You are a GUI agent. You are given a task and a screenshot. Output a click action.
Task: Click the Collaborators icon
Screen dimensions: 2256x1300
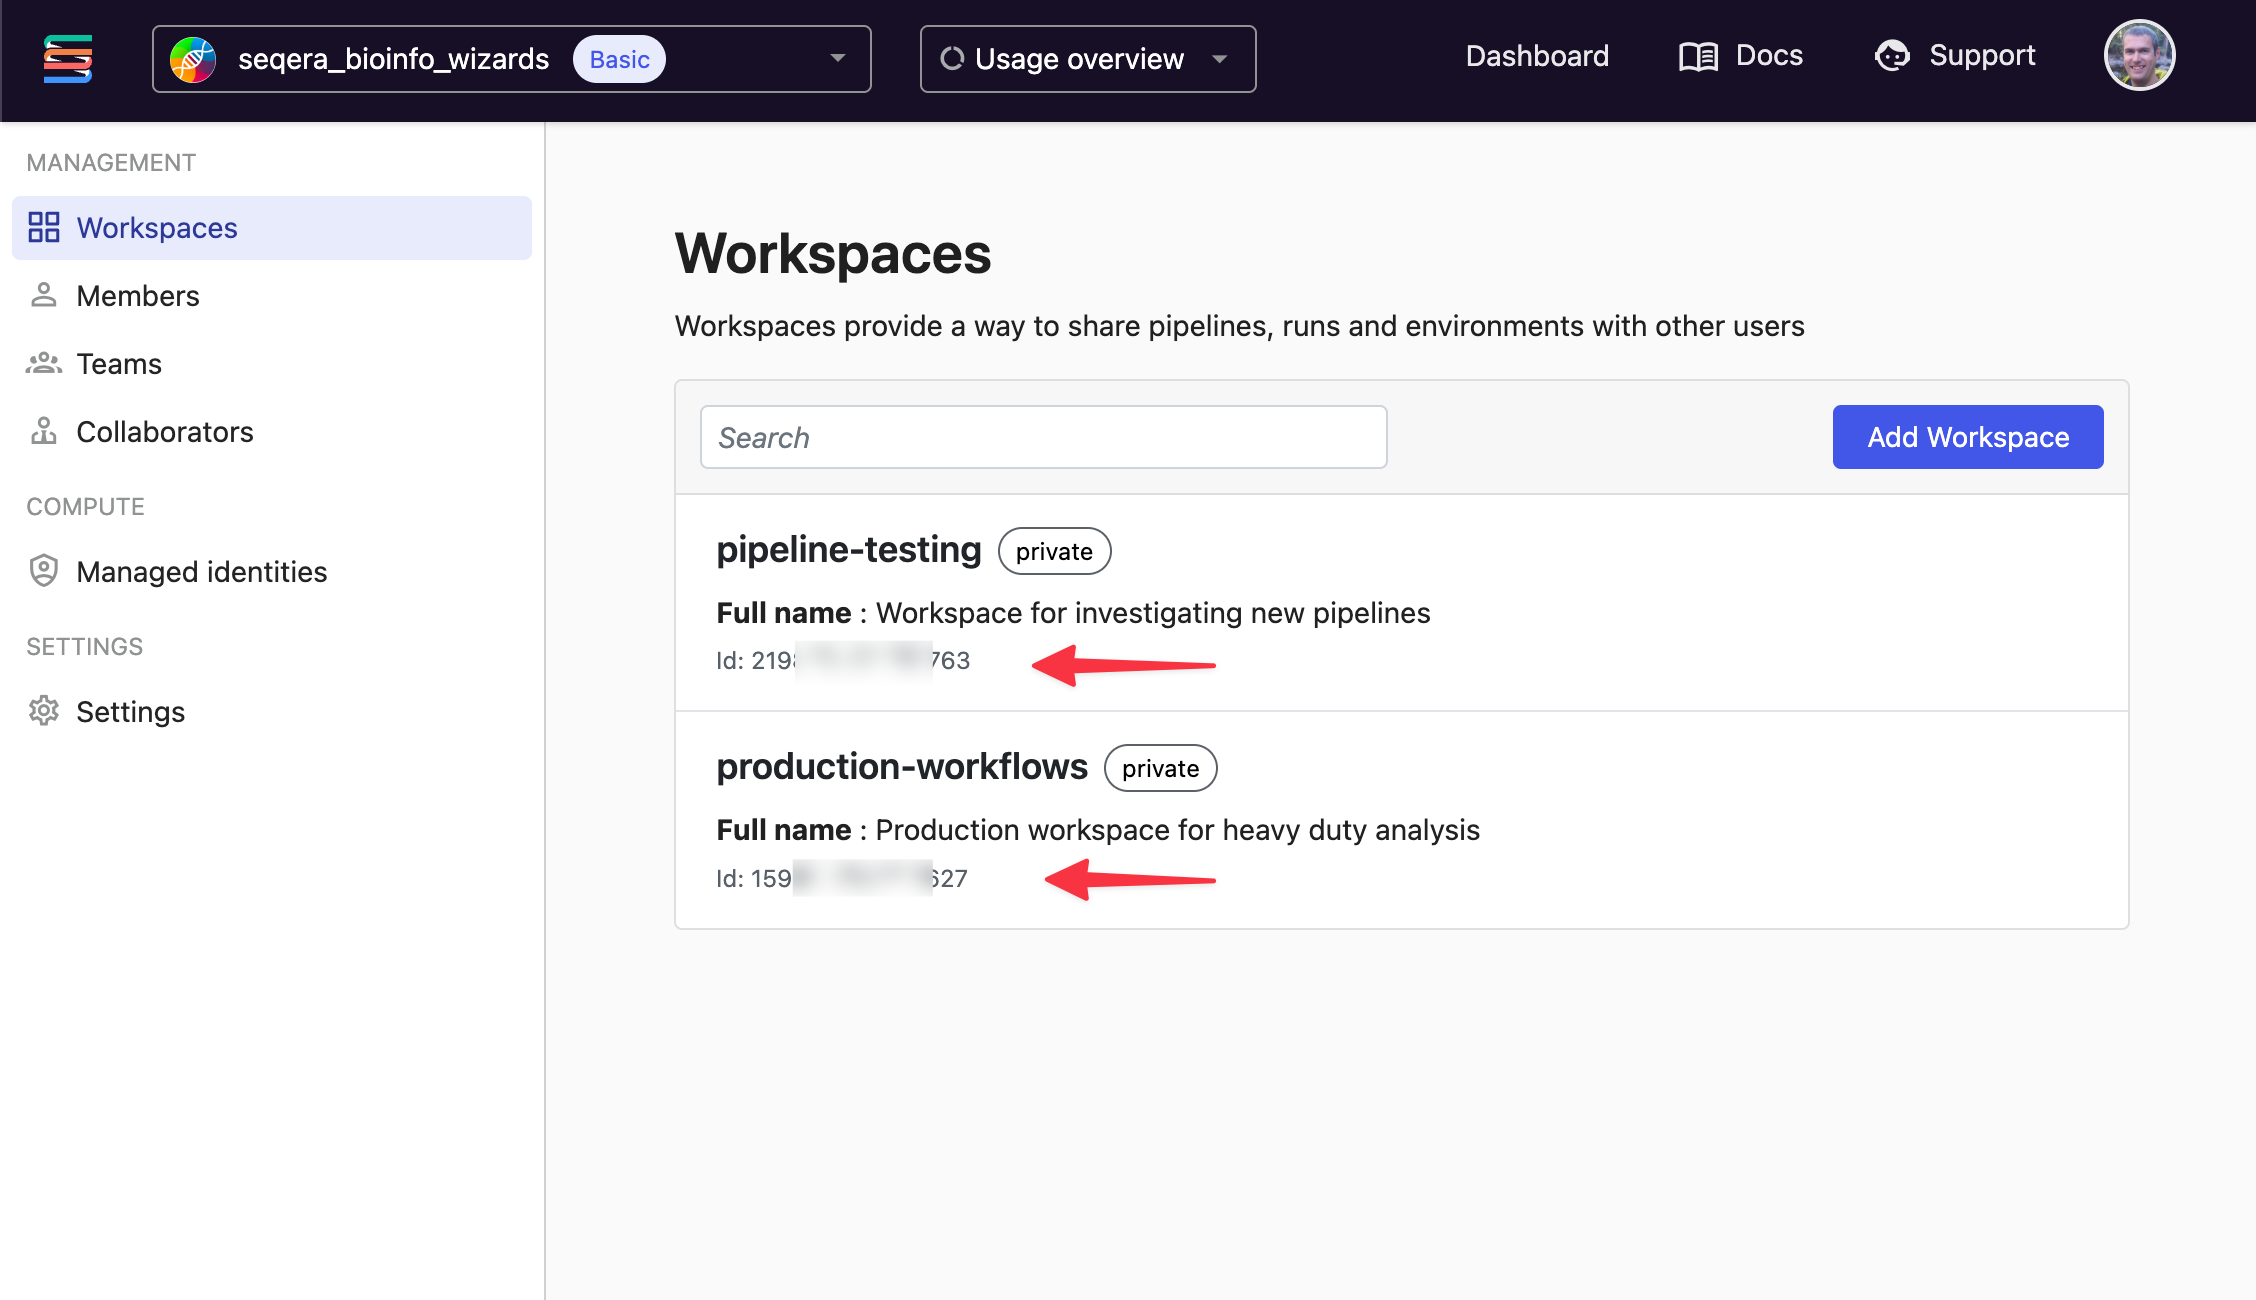(x=44, y=431)
